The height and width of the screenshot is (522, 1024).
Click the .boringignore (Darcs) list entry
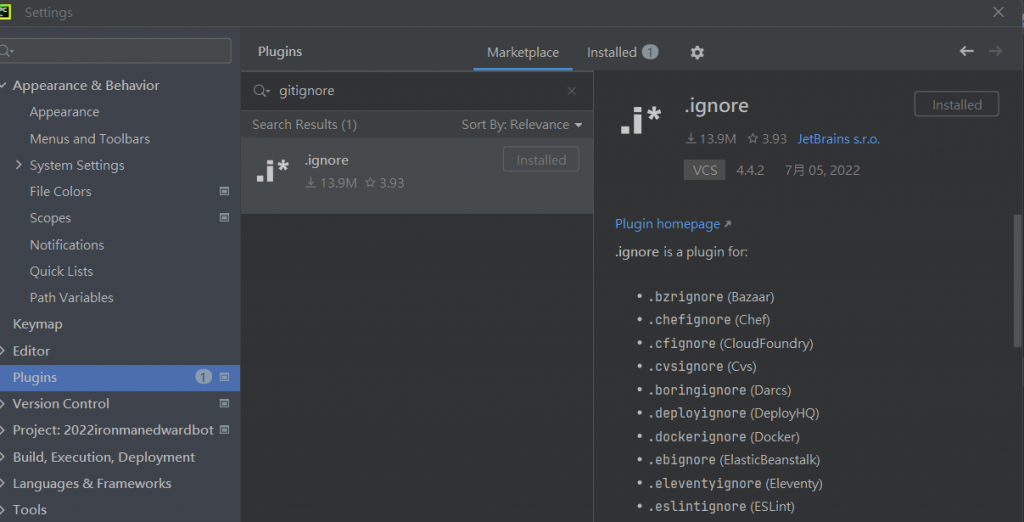pyautogui.click(x=719, y=390)
